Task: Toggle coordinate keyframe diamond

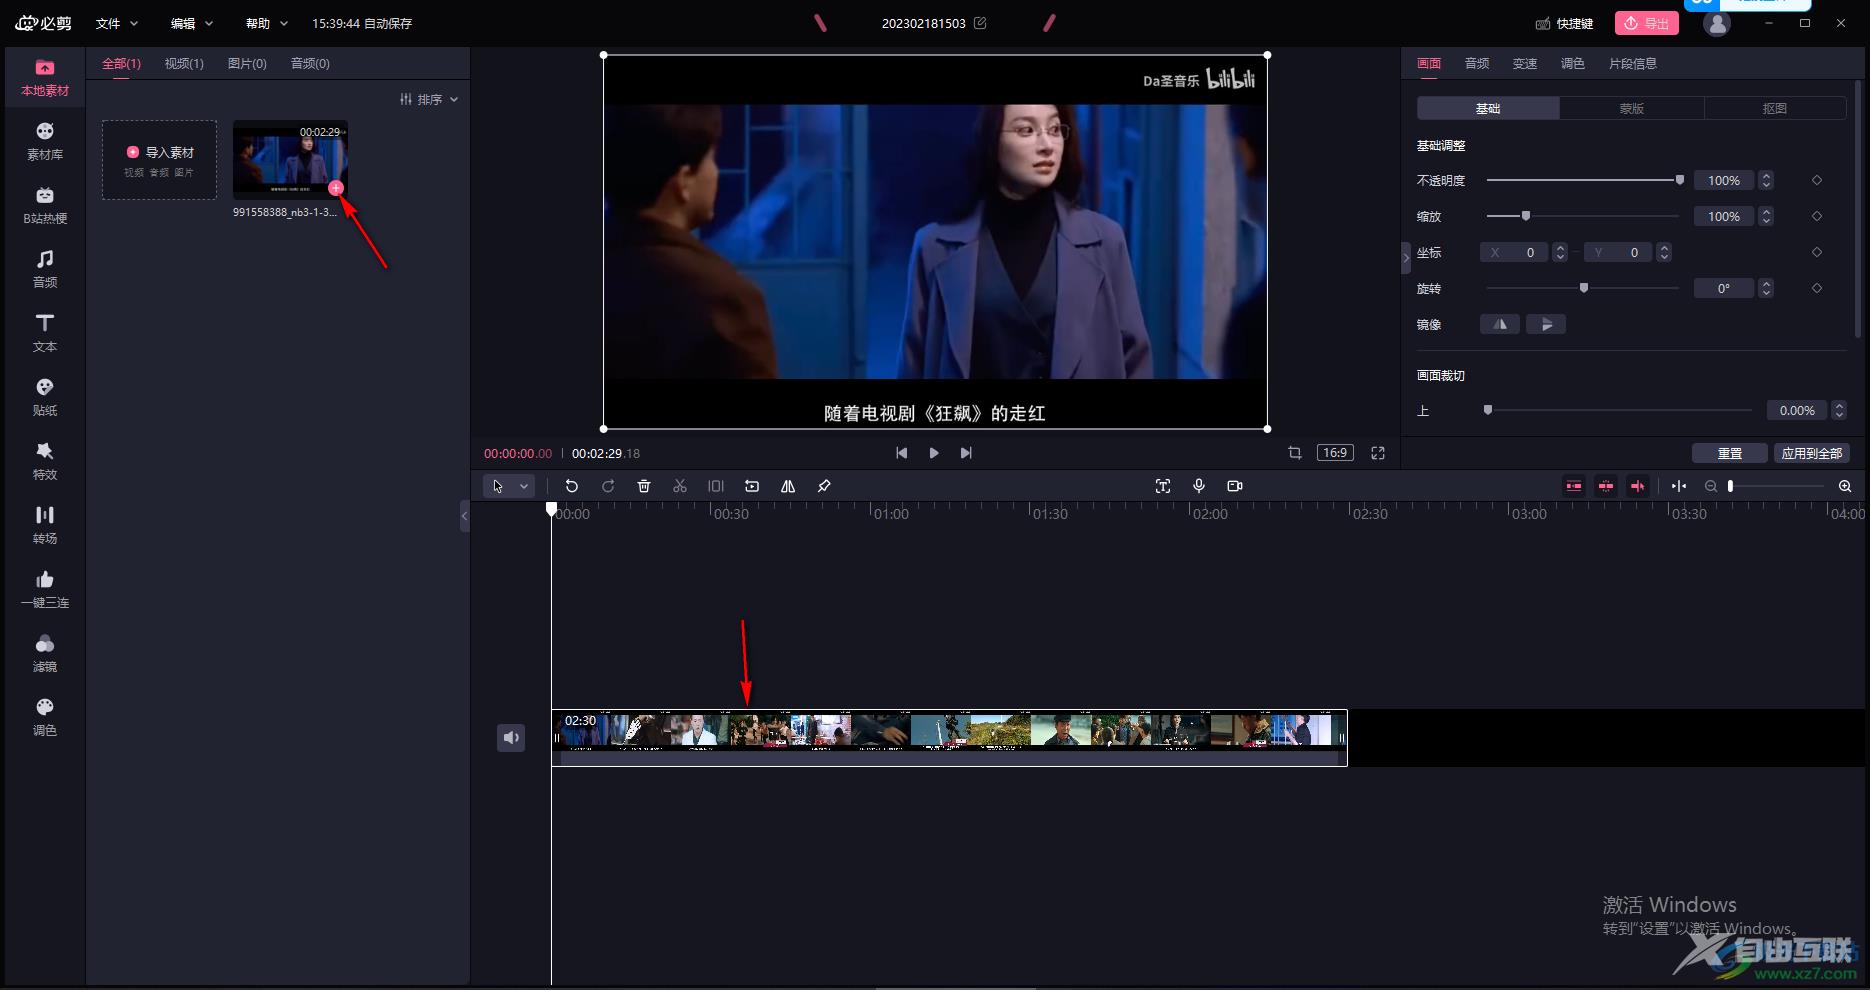Action: (x=1817, y=252)
